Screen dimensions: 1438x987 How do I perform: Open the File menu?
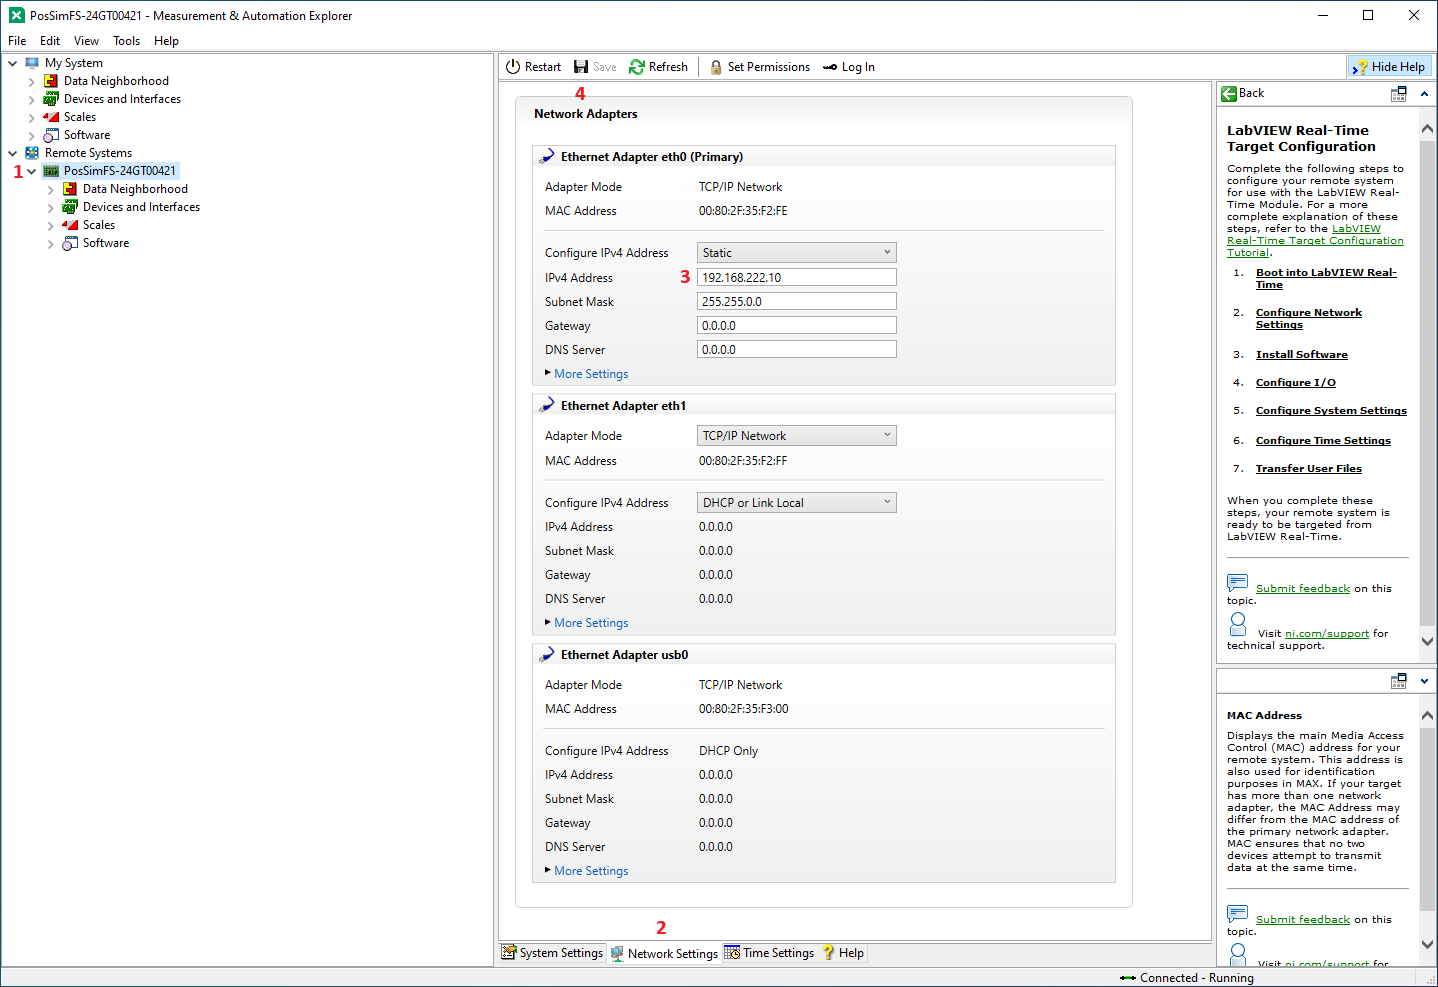click(17, 41)
